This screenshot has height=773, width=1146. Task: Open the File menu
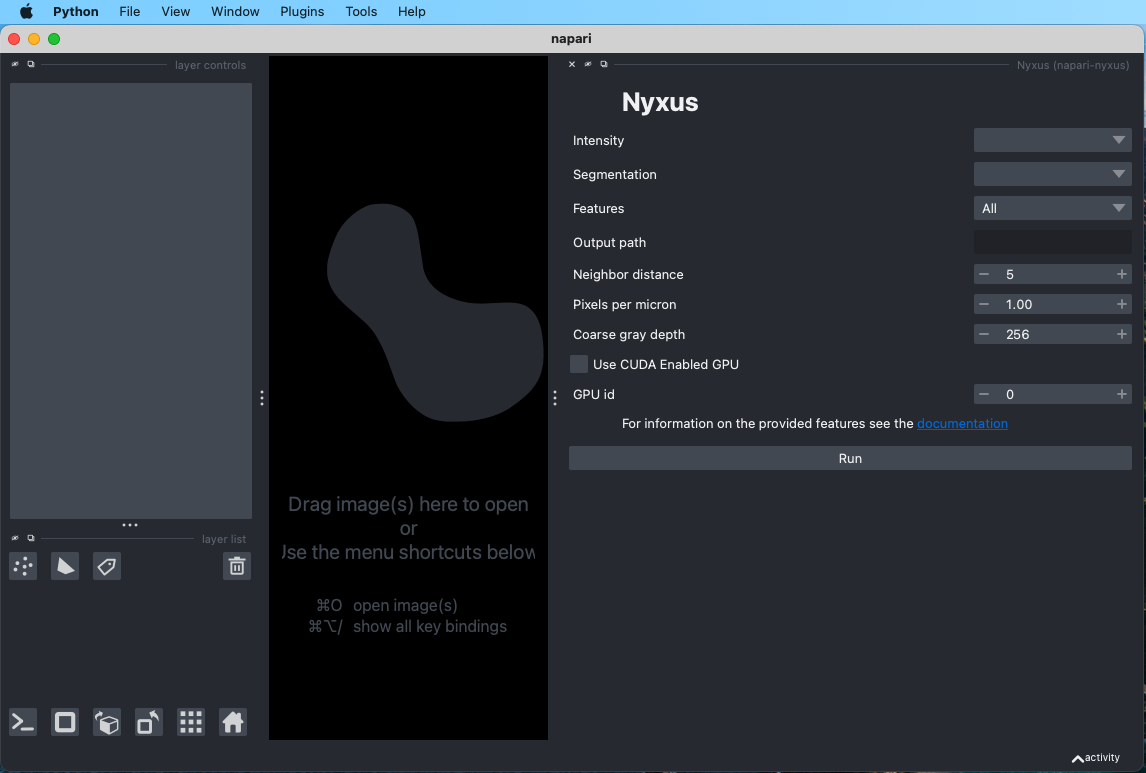[129, 12]
